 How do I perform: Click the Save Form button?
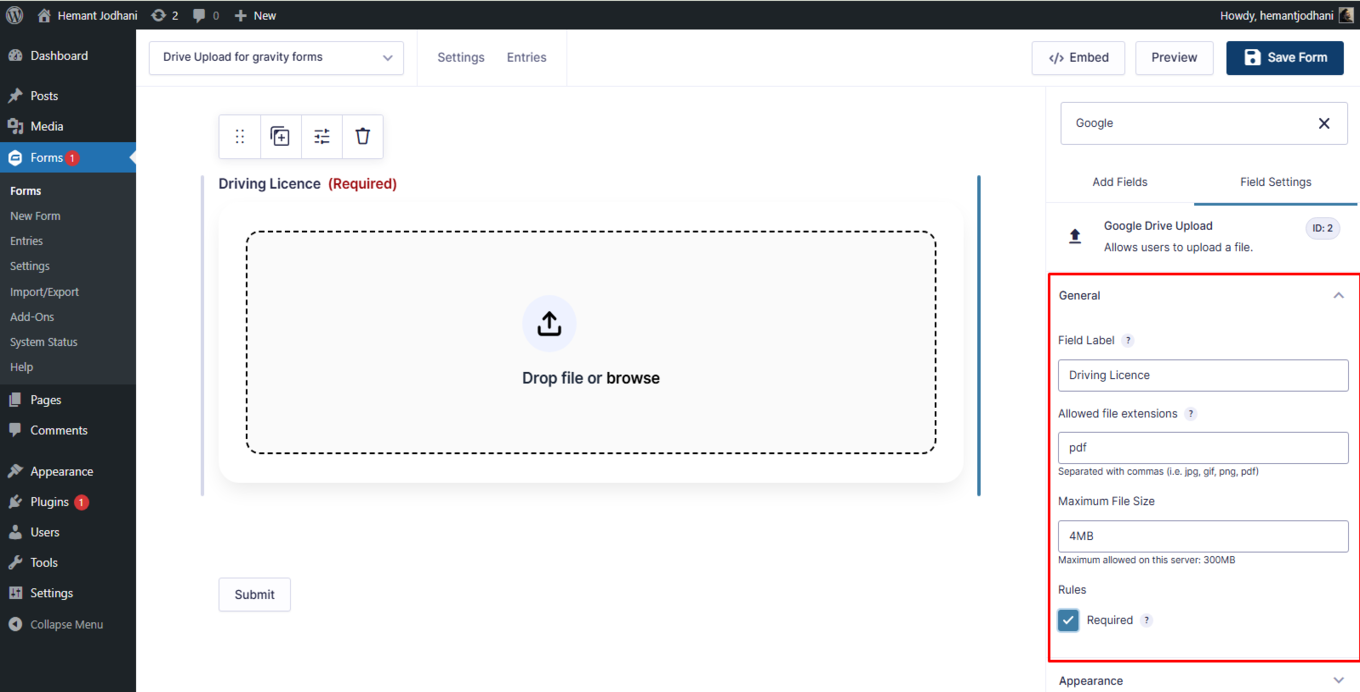[1285, 57]
